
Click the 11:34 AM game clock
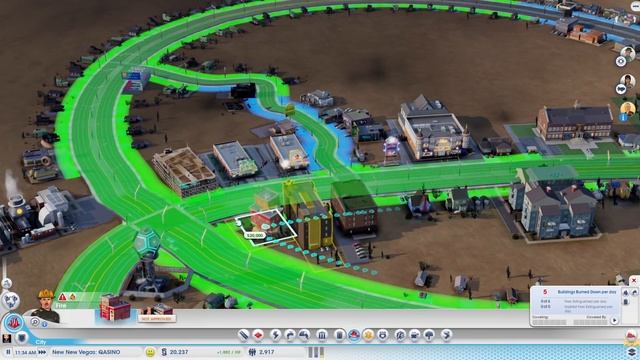pos(25,352)
